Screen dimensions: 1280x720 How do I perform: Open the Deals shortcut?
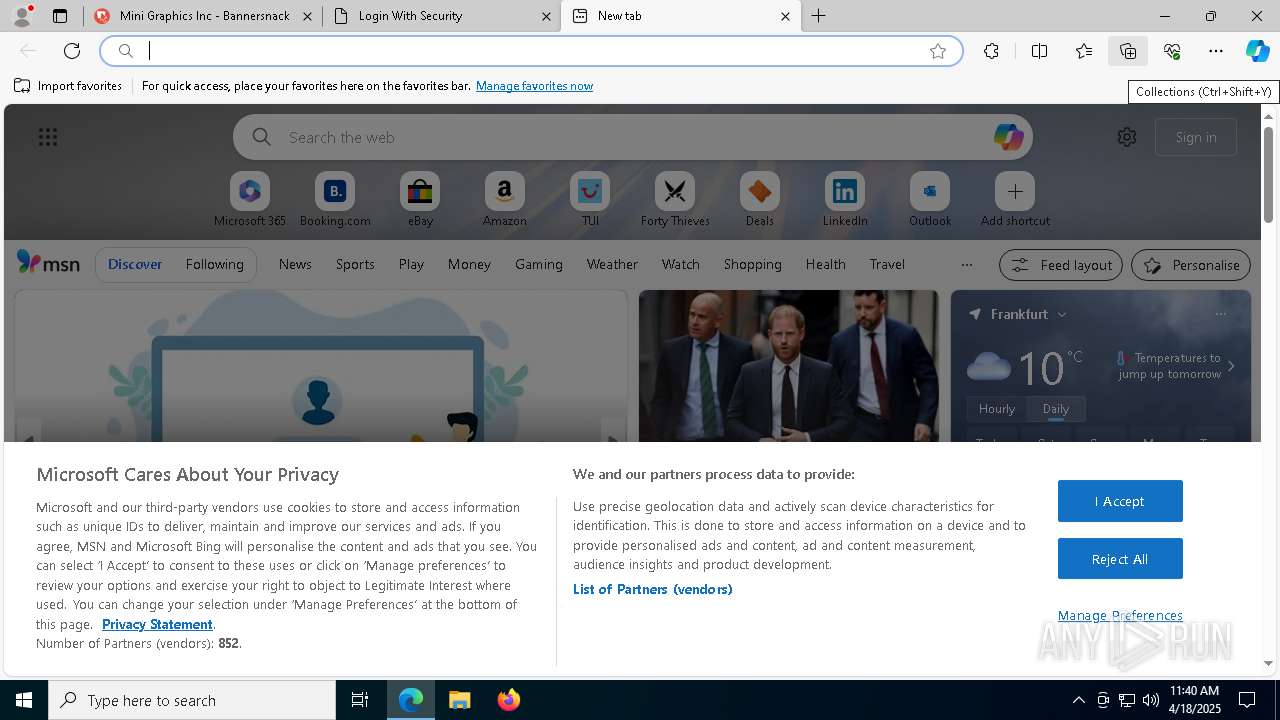pyautogui.click(x=760, y=200)
